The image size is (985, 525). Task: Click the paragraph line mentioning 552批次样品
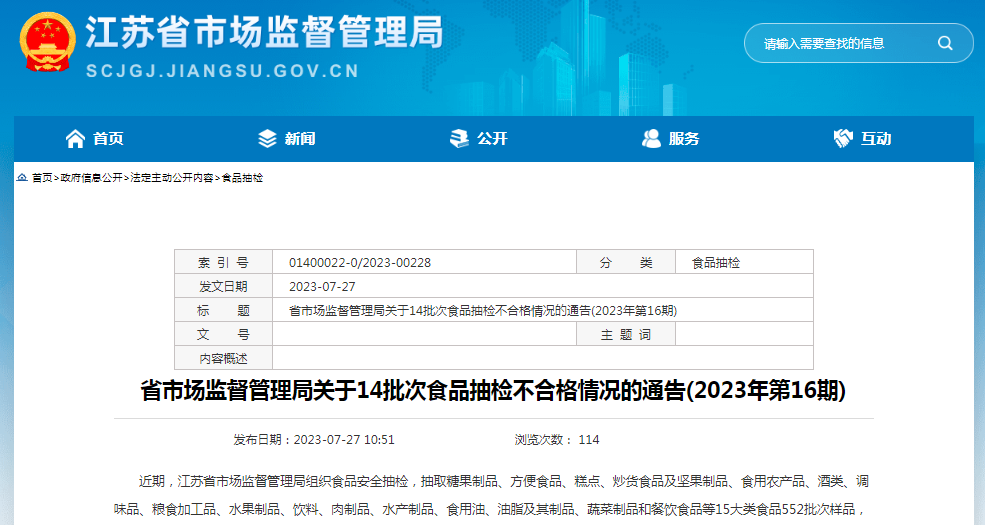(x=490, y=509)
